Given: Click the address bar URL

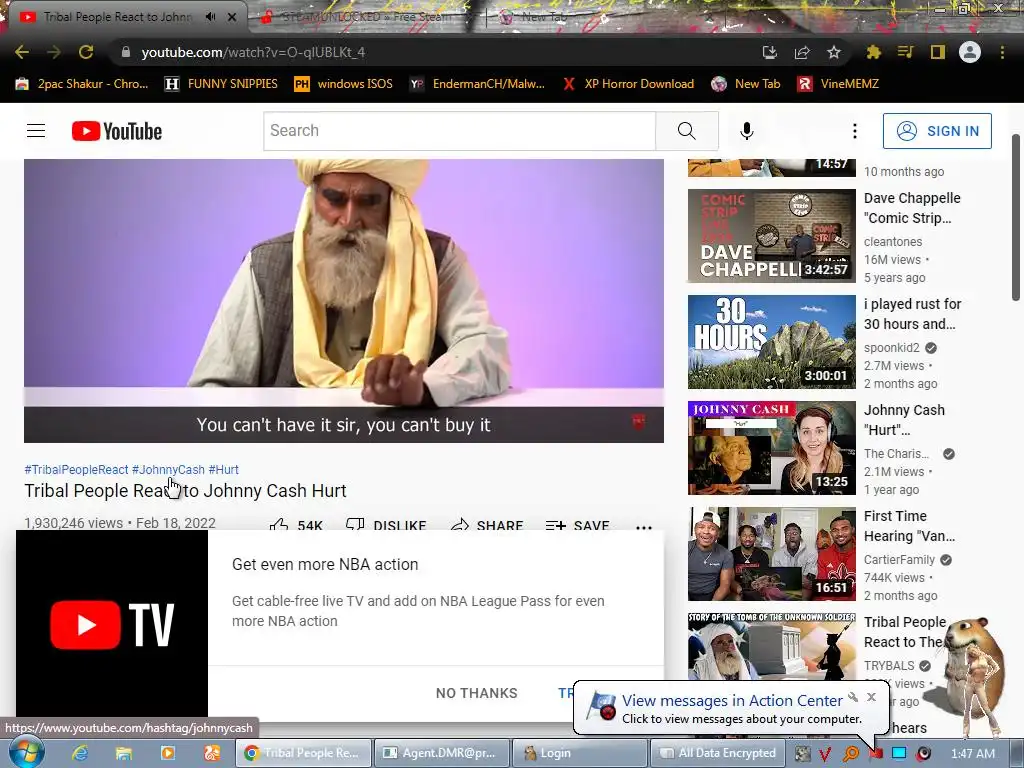Looking at the screenshot, I should tap(253, 52).
